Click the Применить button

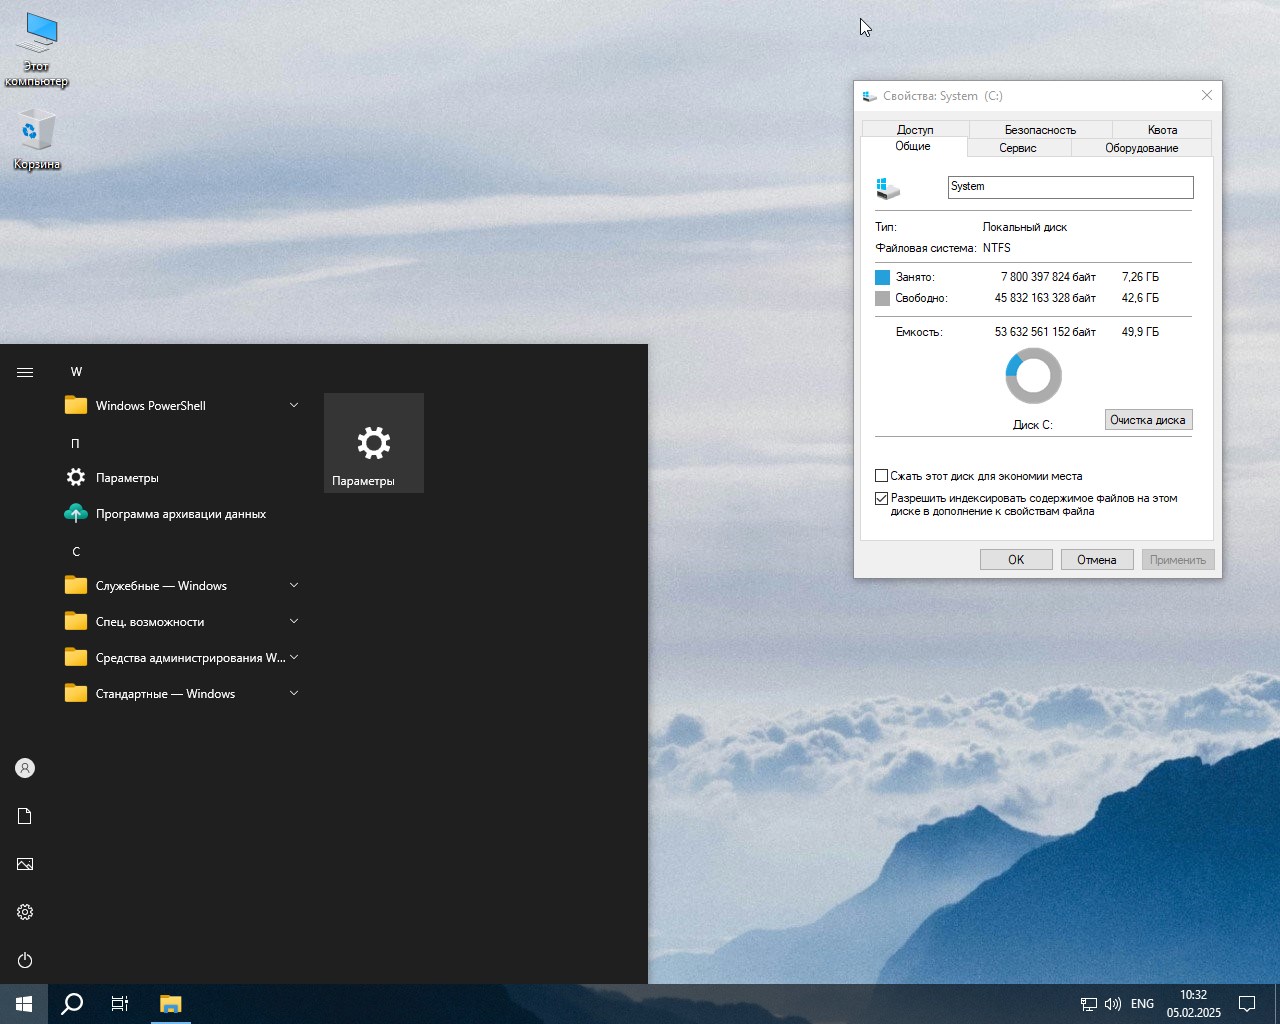tap(1178, 560)
